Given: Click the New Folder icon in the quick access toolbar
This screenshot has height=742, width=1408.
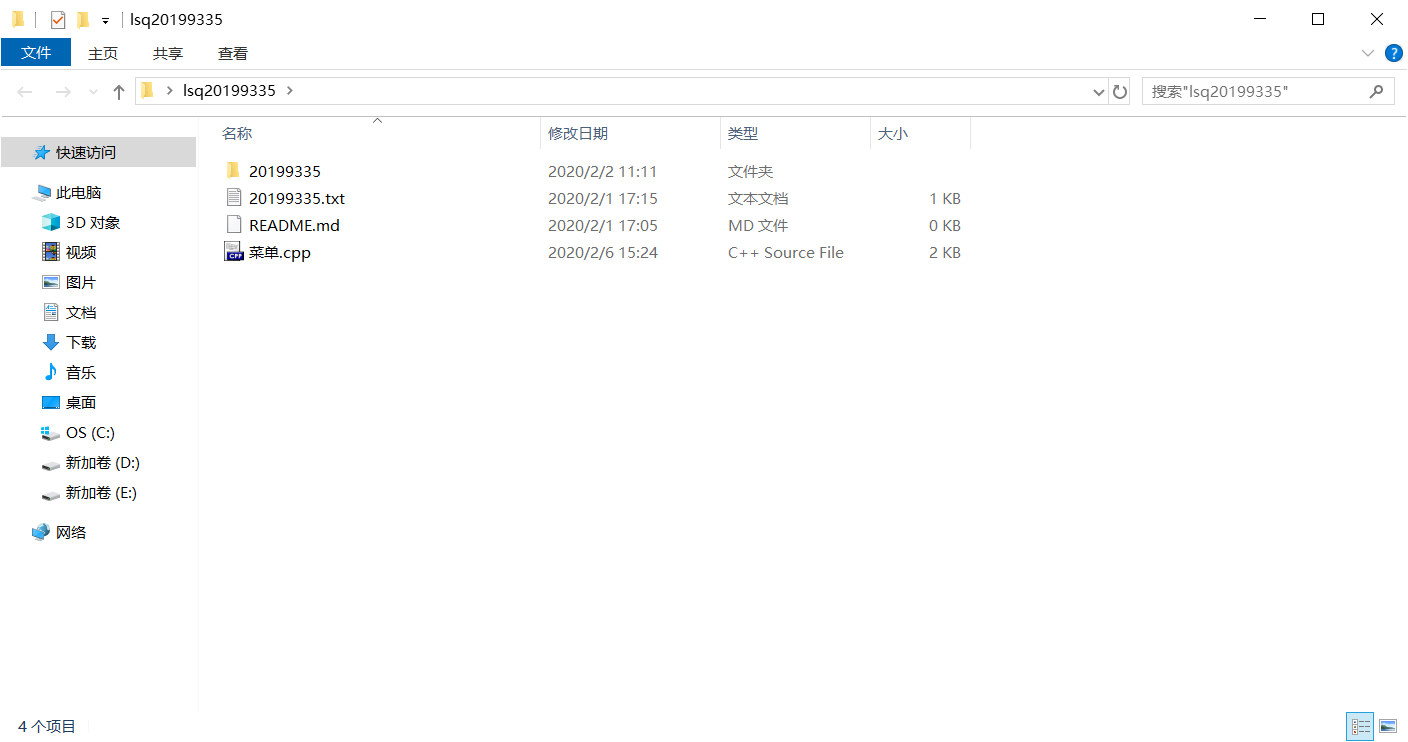Looking at the screenshot, I should click(83, 20).
